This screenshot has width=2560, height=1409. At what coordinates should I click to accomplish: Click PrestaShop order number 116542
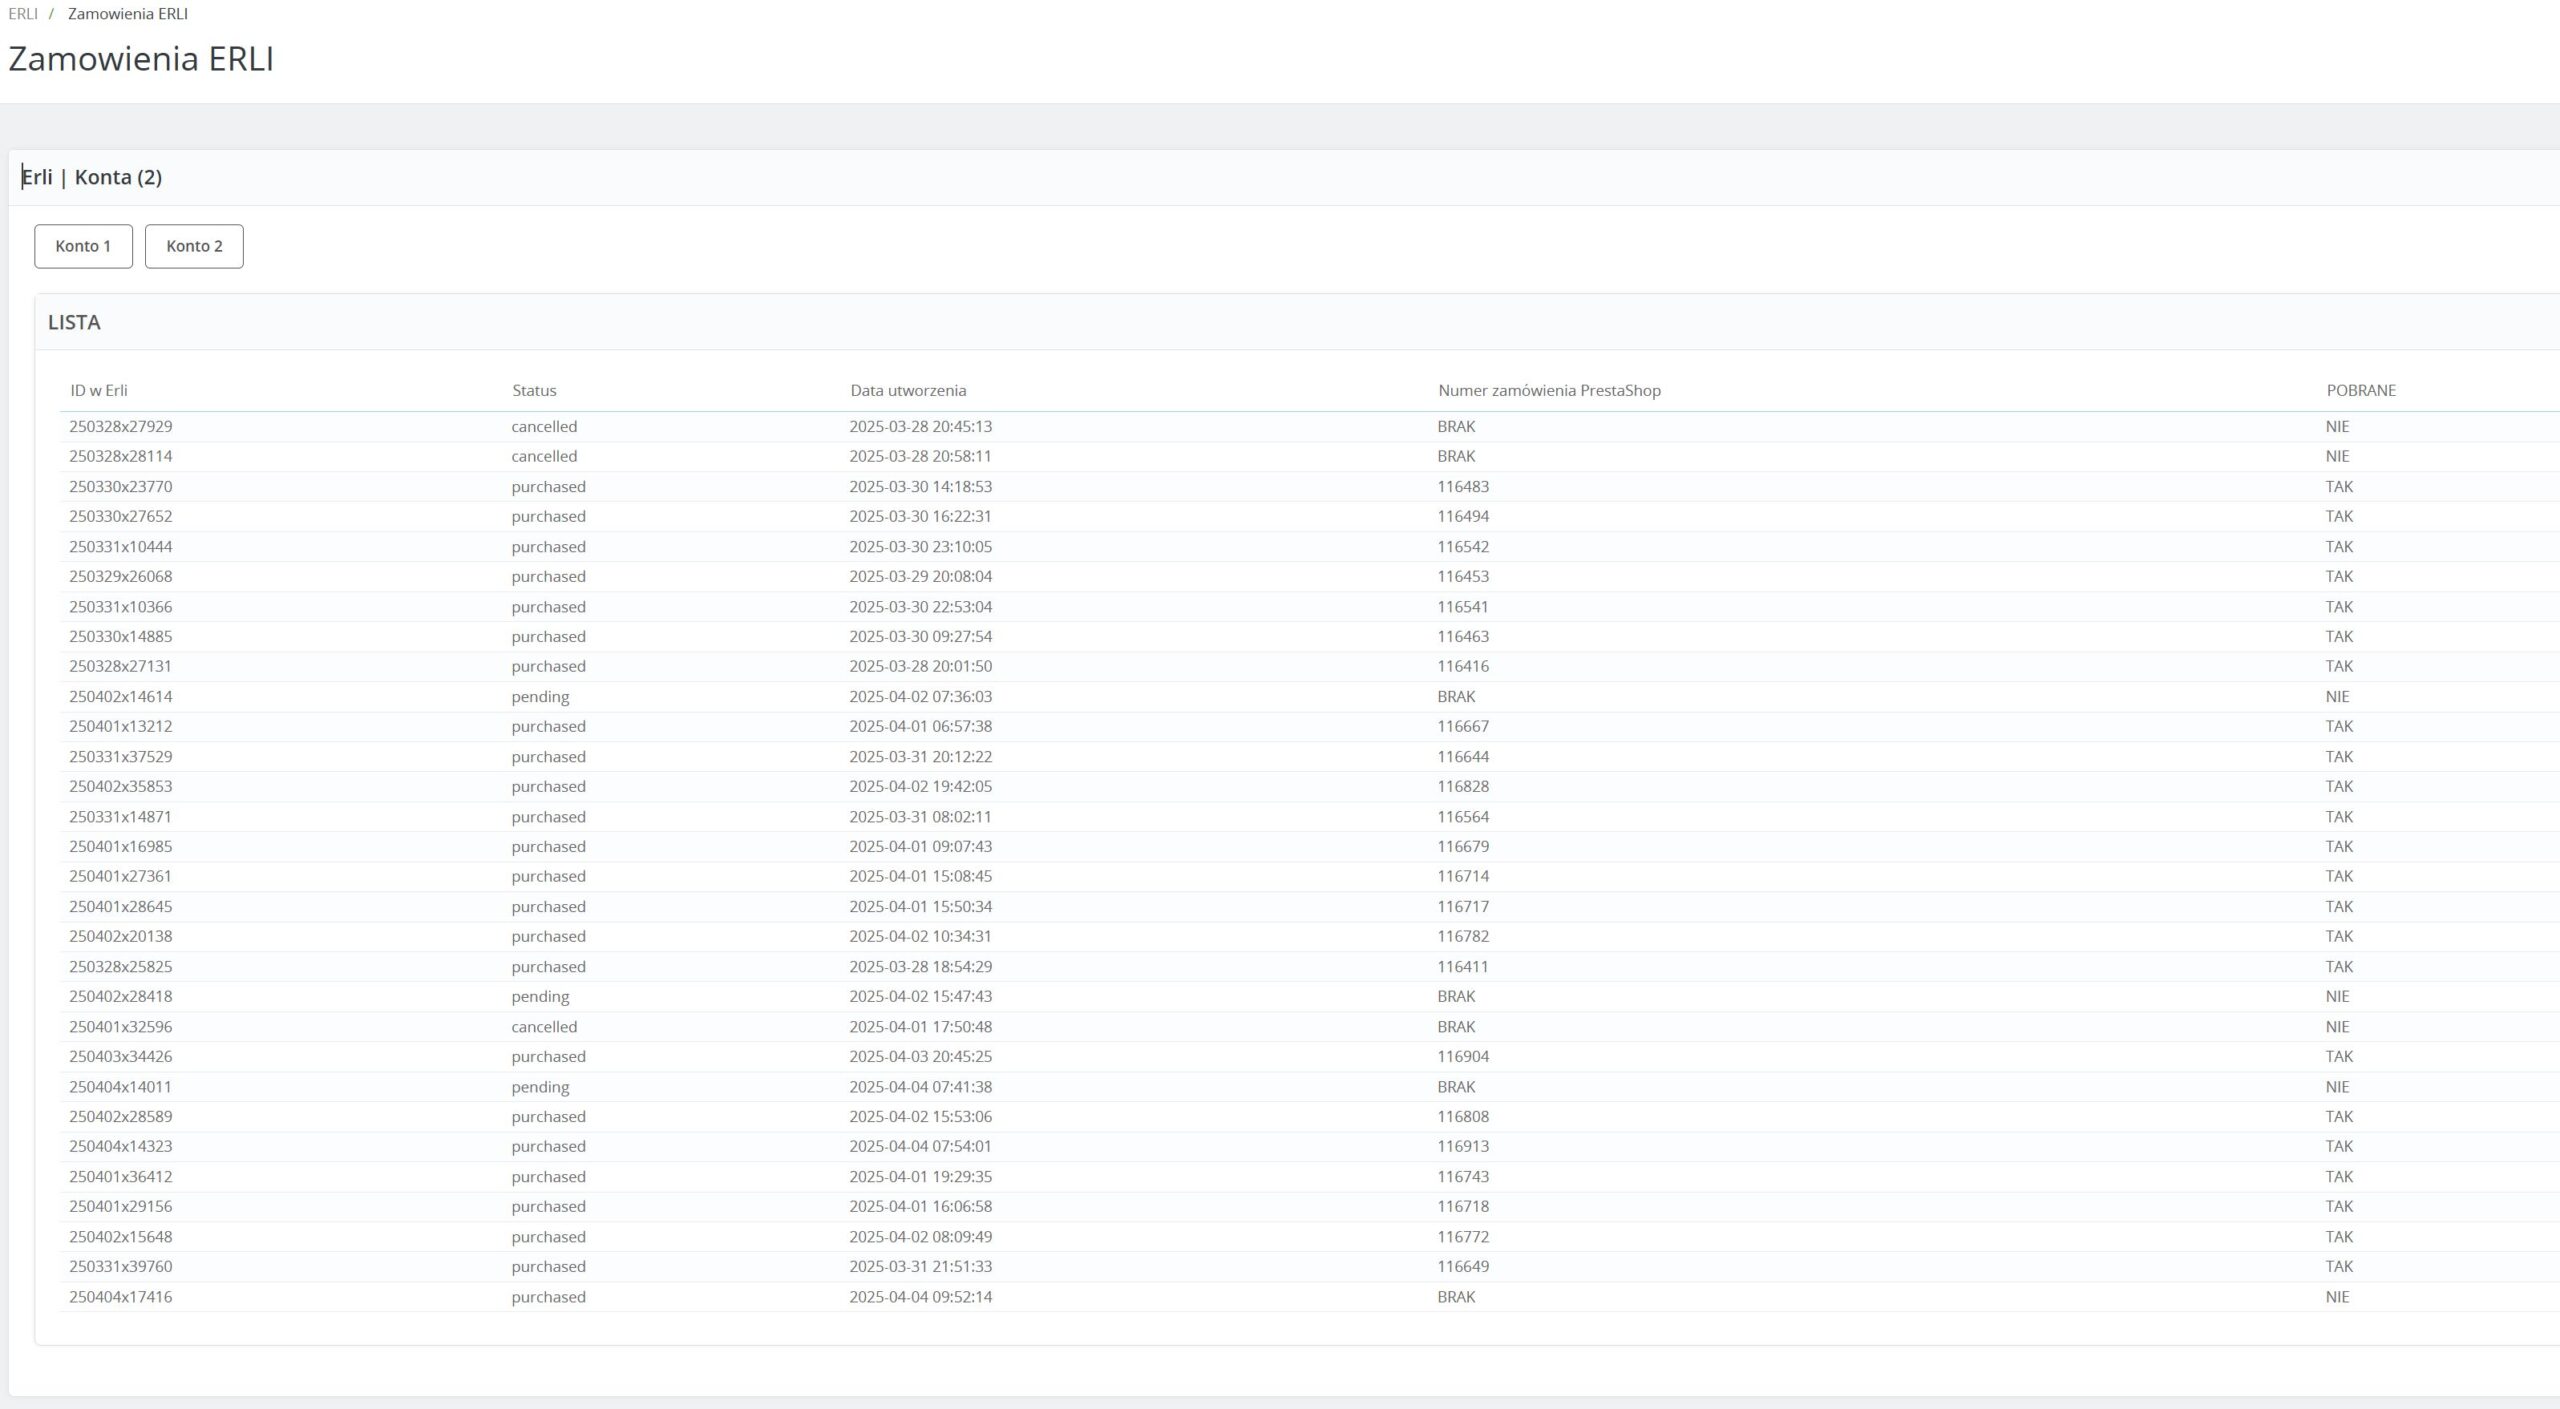click(1463, 546)
